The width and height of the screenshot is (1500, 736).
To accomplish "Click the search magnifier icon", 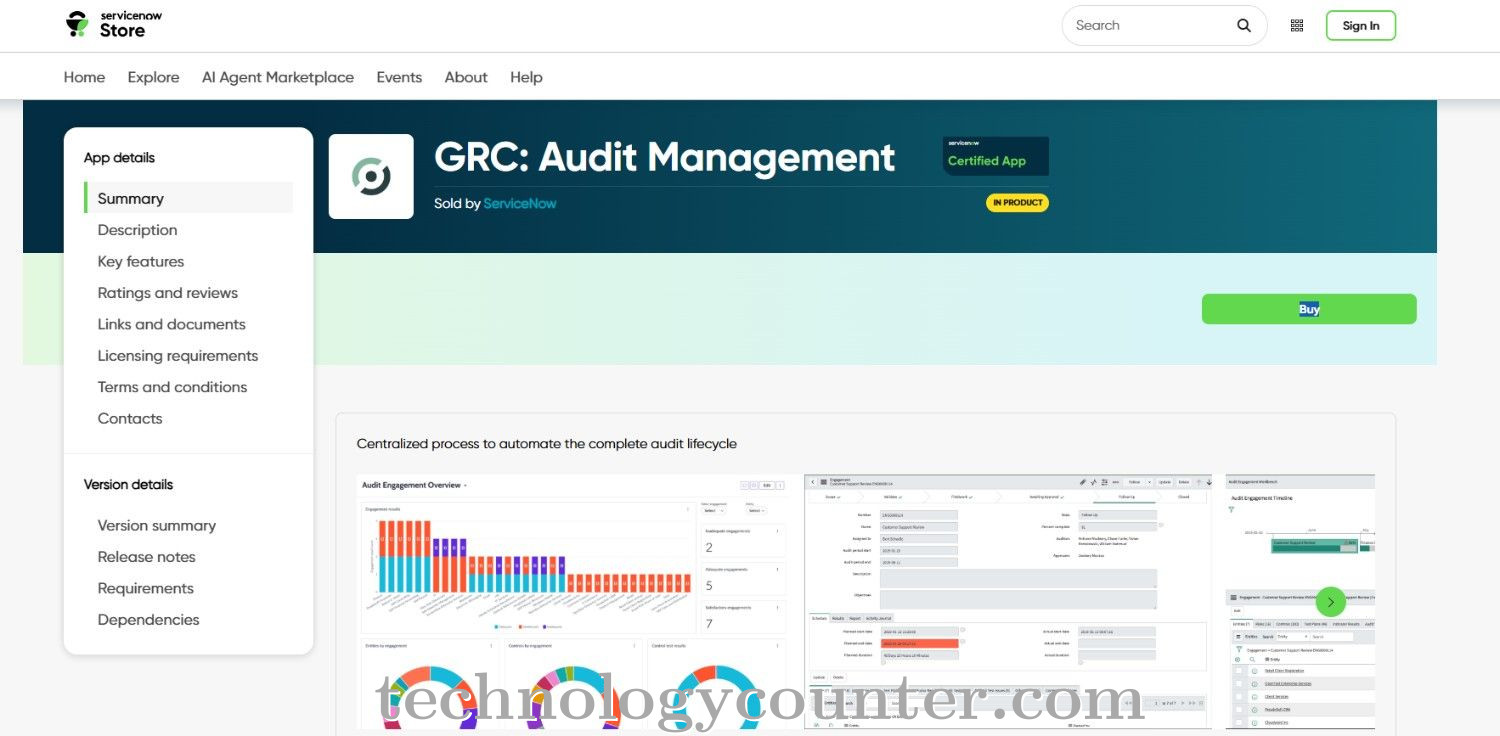I will [1243, 25].
